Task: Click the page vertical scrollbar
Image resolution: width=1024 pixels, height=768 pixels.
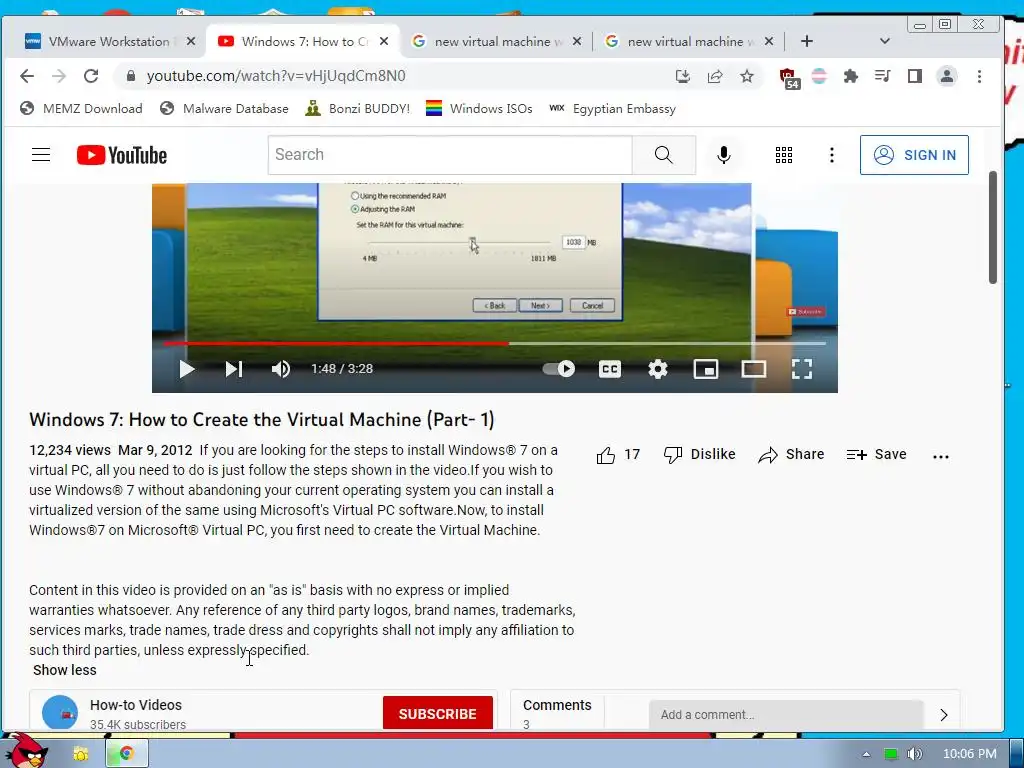Action: pos(993,227)
